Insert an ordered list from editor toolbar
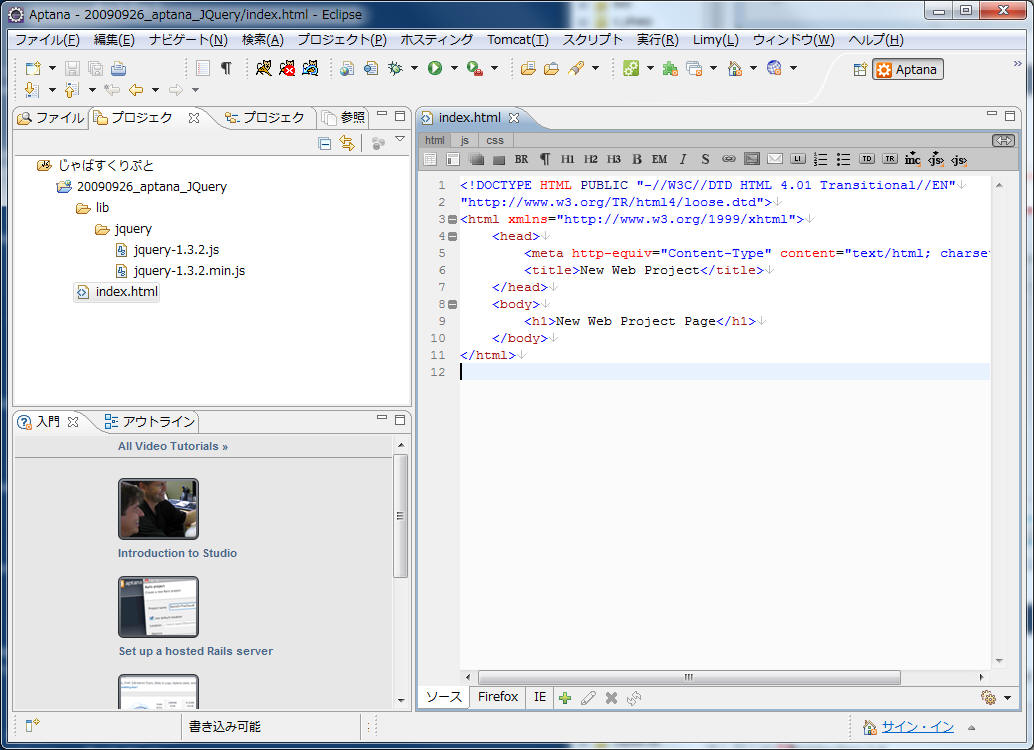The image size is (1034, 750). (x=820, y=159)
